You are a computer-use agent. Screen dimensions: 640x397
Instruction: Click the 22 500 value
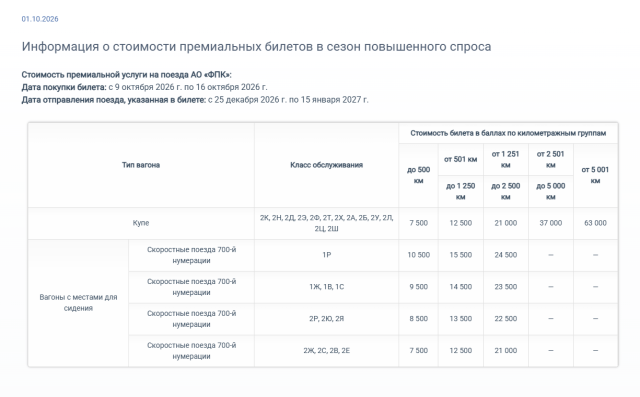[506, 319]
